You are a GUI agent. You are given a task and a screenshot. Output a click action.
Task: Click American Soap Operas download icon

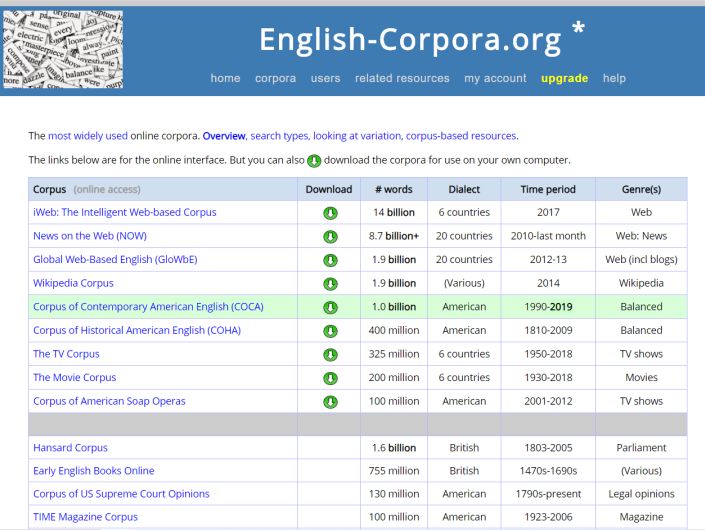pos(330,402)
